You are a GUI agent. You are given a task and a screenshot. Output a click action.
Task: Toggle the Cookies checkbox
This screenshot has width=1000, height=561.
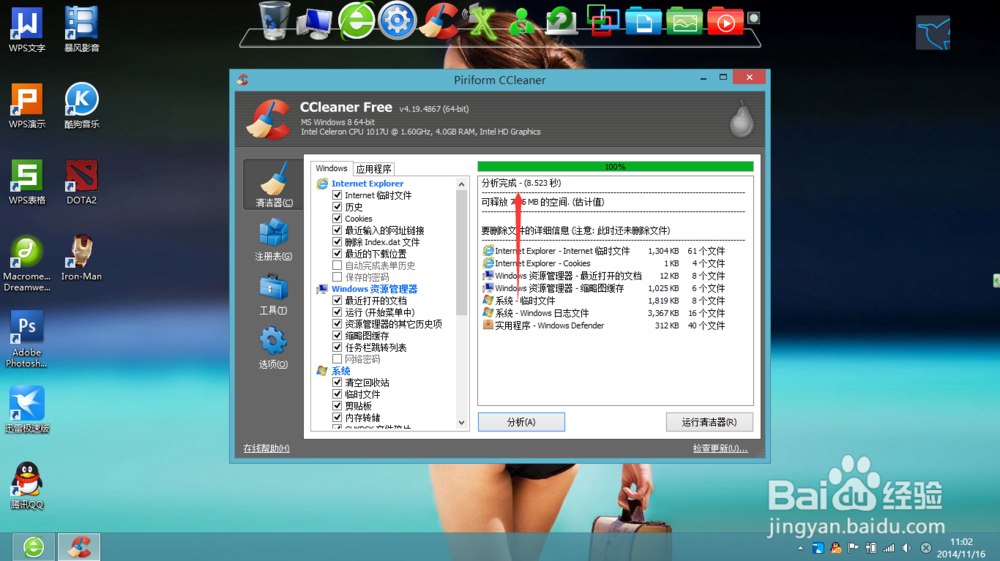[x=337, y=218]
